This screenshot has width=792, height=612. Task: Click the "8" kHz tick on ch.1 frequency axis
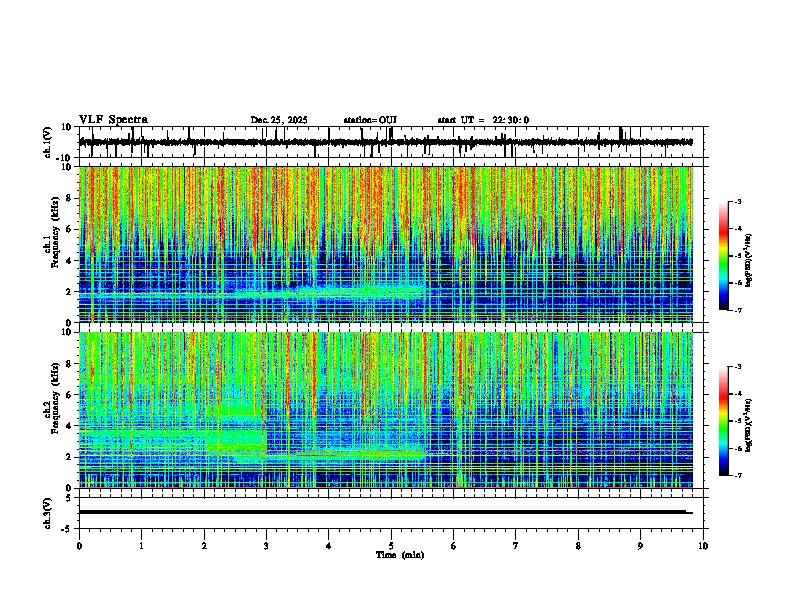click(70, 198)
